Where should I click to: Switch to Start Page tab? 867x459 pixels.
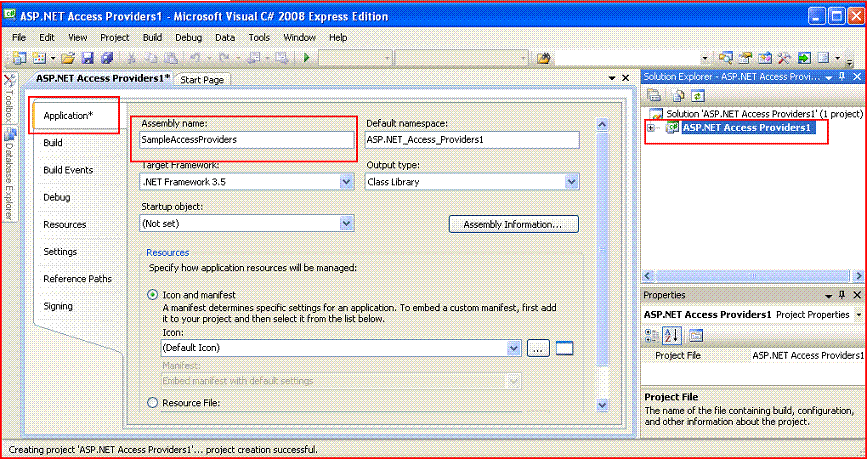[202, 80]
